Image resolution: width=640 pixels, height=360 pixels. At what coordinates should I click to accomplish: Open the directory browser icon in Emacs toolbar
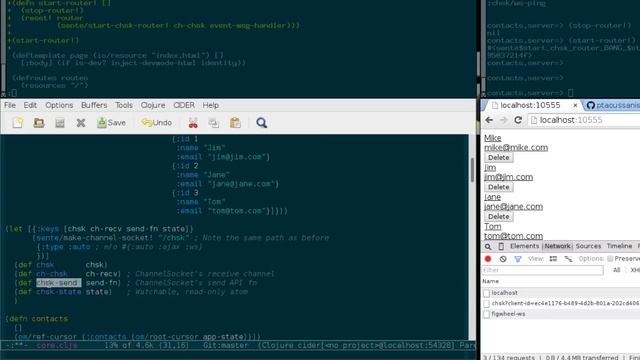point(60,122)
